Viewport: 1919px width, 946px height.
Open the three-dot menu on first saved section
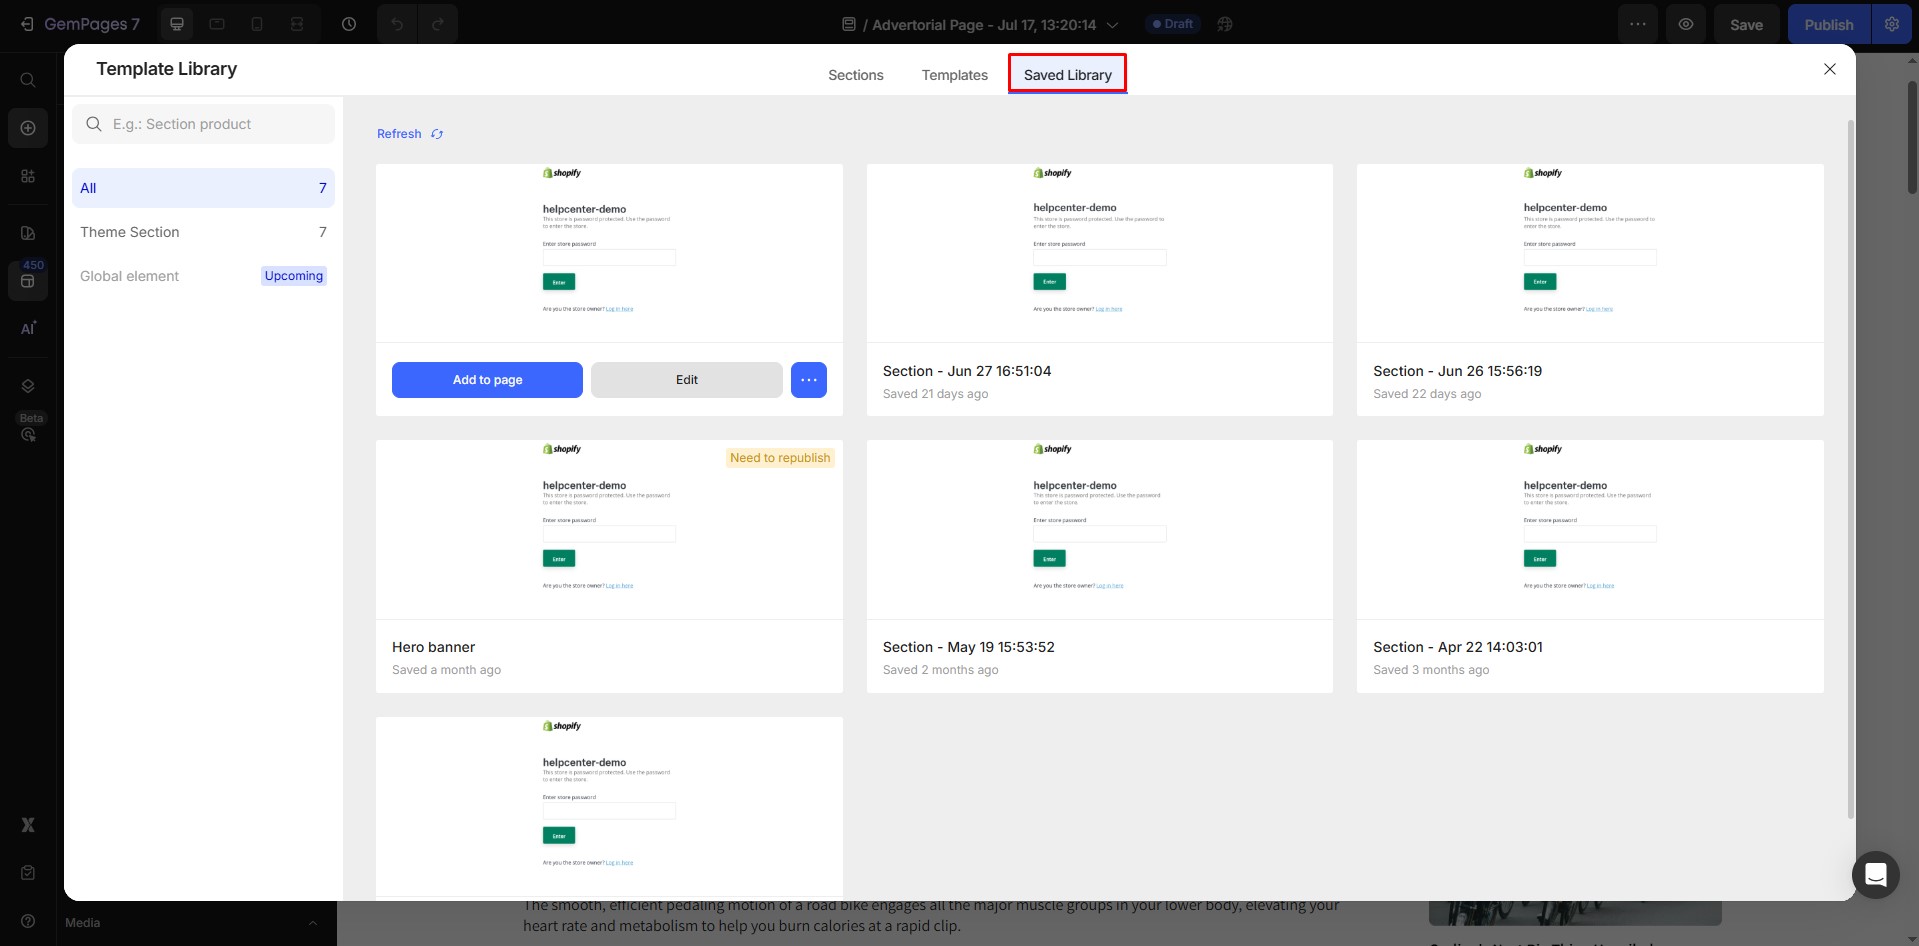coord(808,380)
